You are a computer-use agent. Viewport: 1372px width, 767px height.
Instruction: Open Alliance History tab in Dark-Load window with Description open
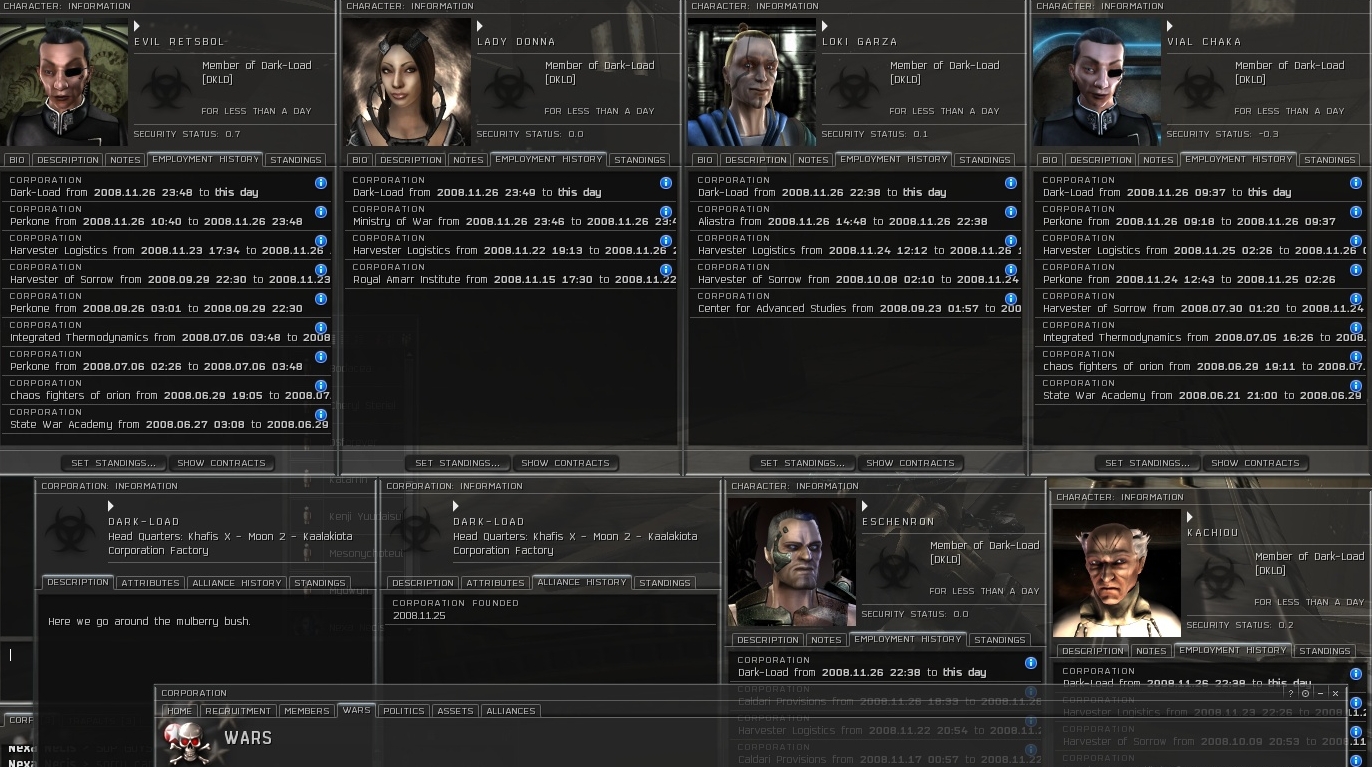tap(237, 583)
